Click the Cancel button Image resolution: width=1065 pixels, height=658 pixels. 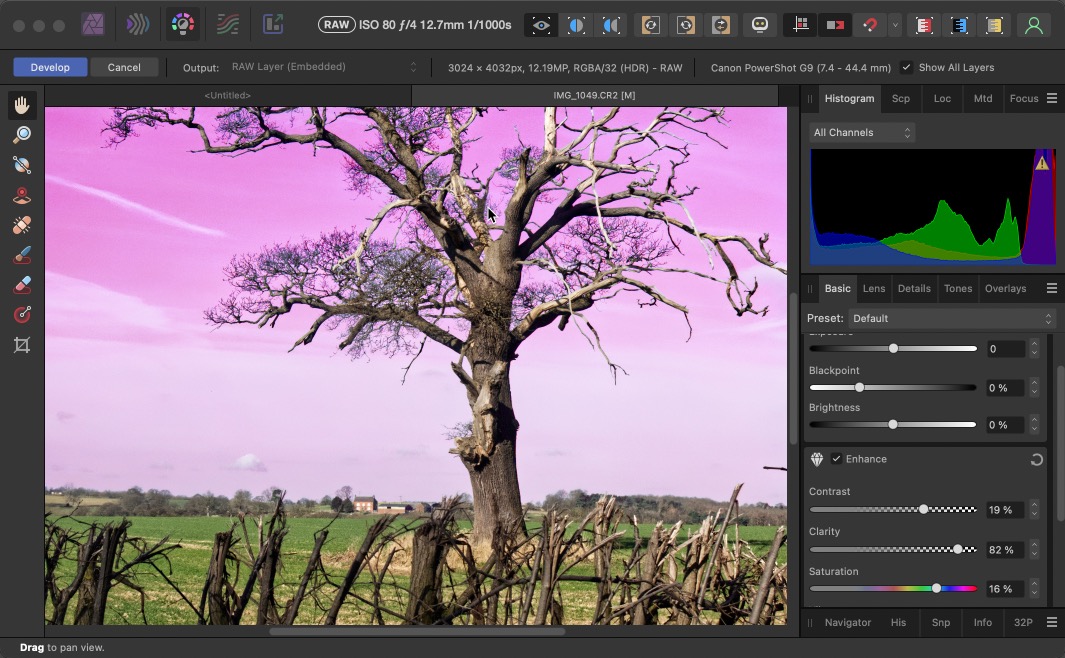pos(124,67)
